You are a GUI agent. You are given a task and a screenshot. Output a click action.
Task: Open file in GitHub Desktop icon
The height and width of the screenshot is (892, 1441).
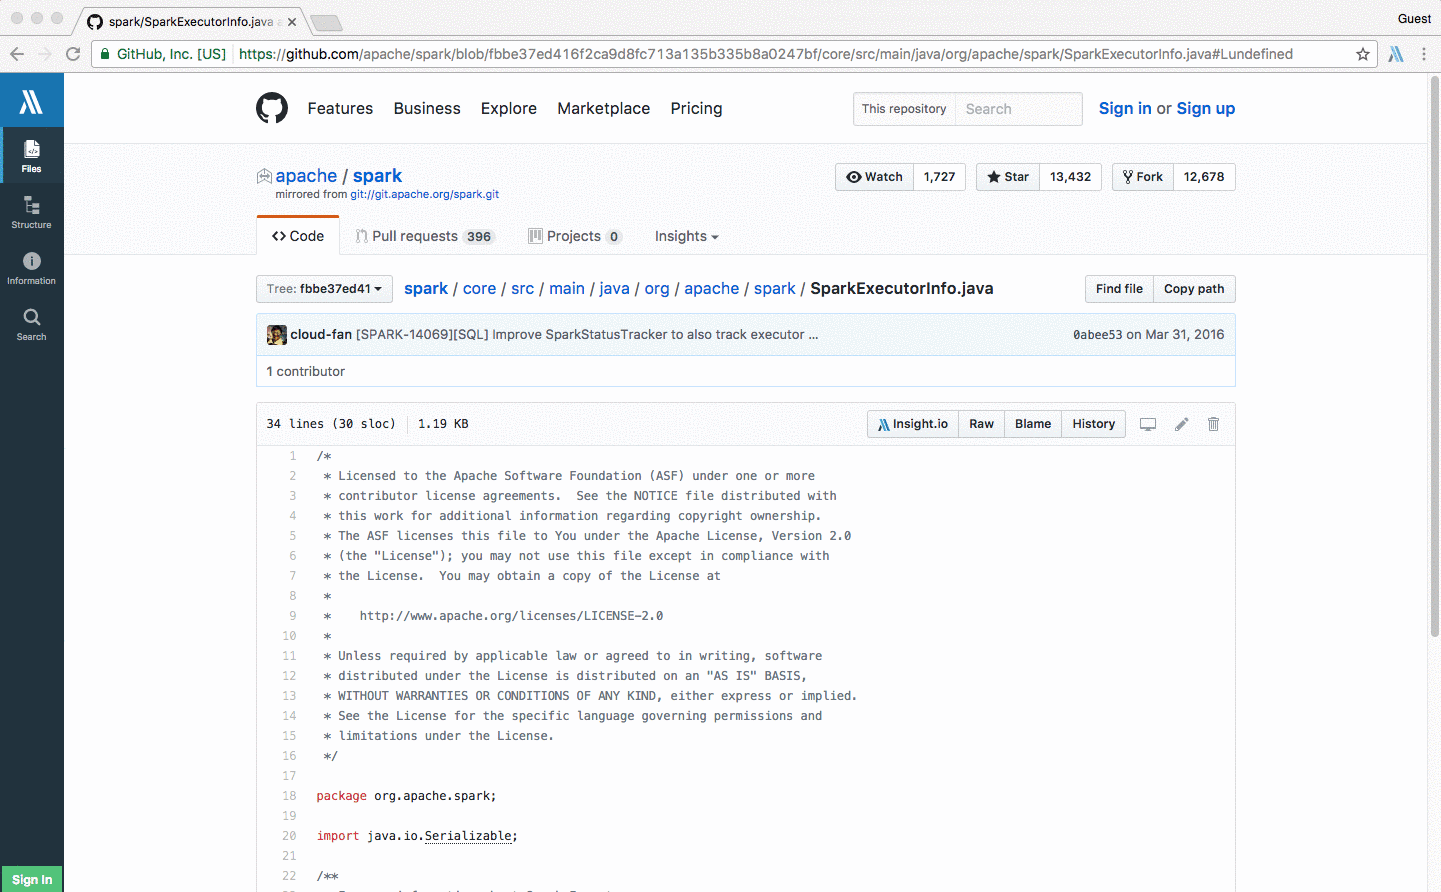1148,424
